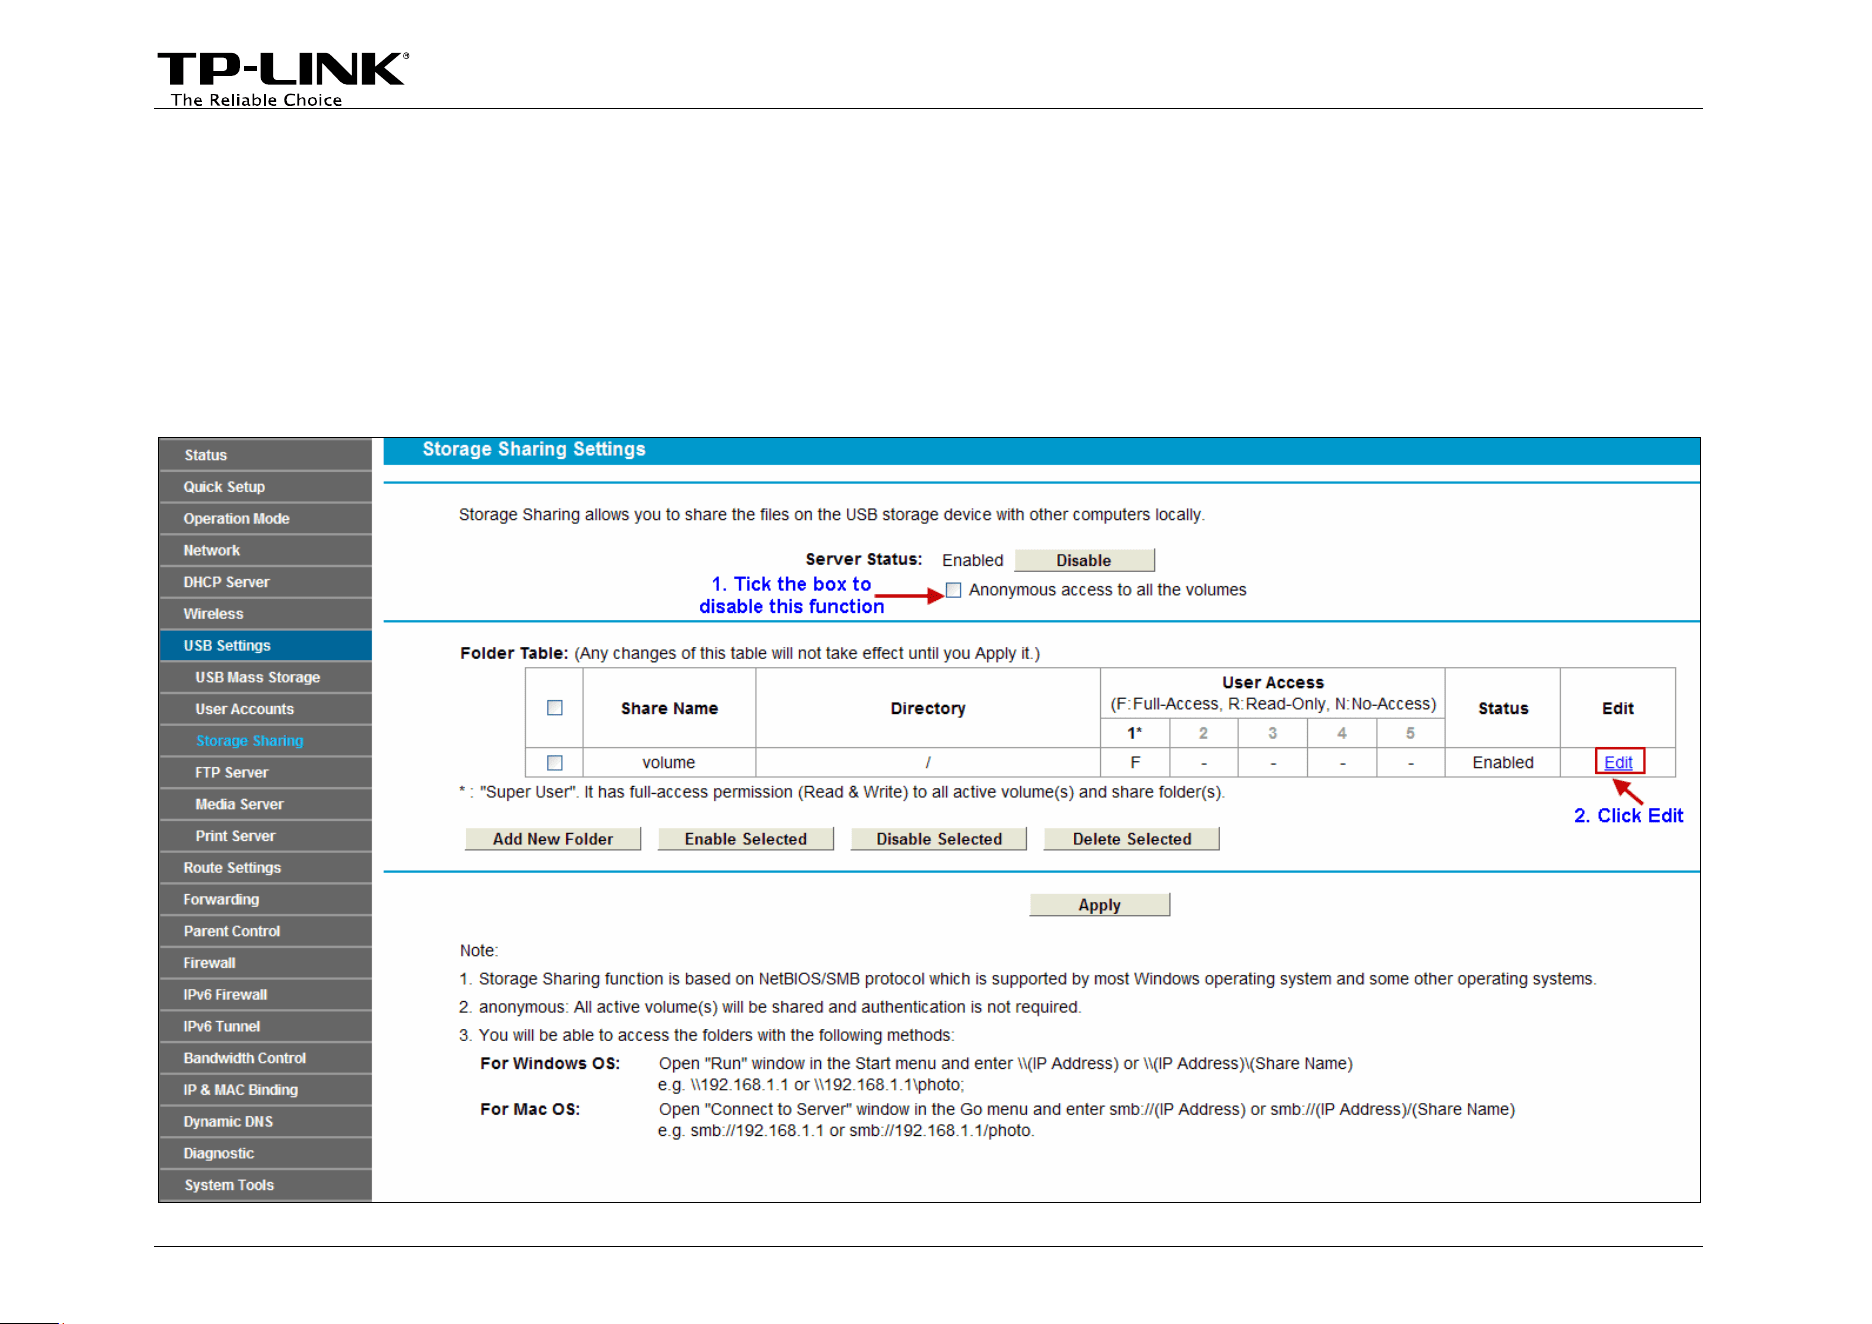Open FTP Server submenu
Viewport: 1872px width, 1324px height.
tap(265, 773)
